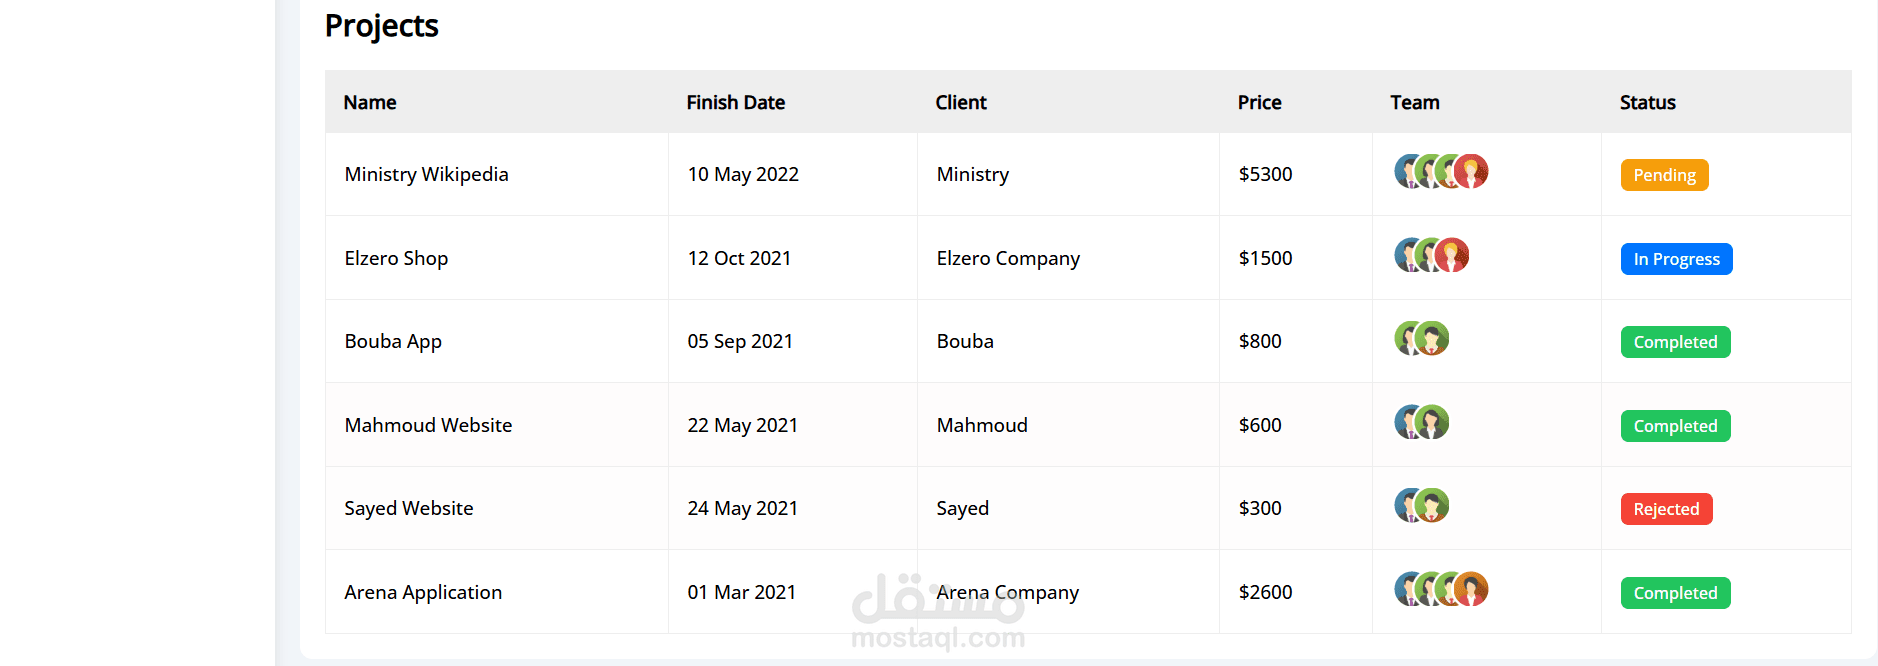Viewport: 1878px width, 666px height.
Task: Click the rightmost avatar in Sayed Website row
Action: pos(1433,506)
